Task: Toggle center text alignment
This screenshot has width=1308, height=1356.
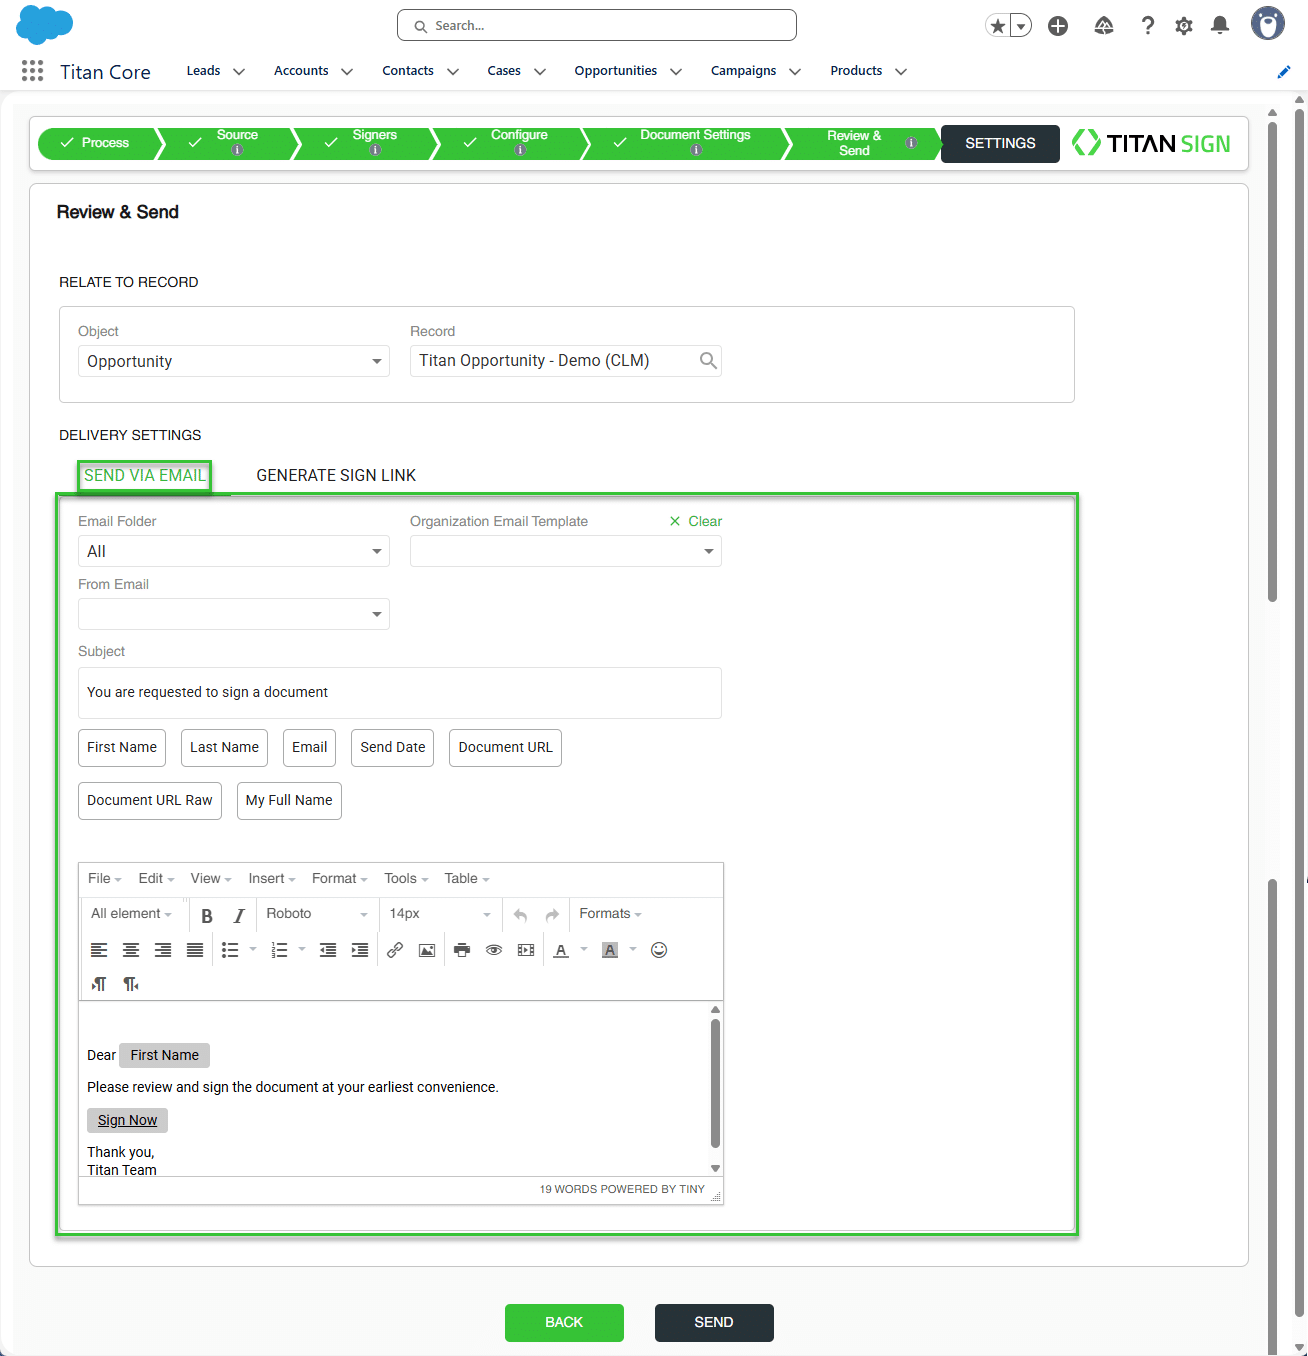Action: (x=130, y=949)
